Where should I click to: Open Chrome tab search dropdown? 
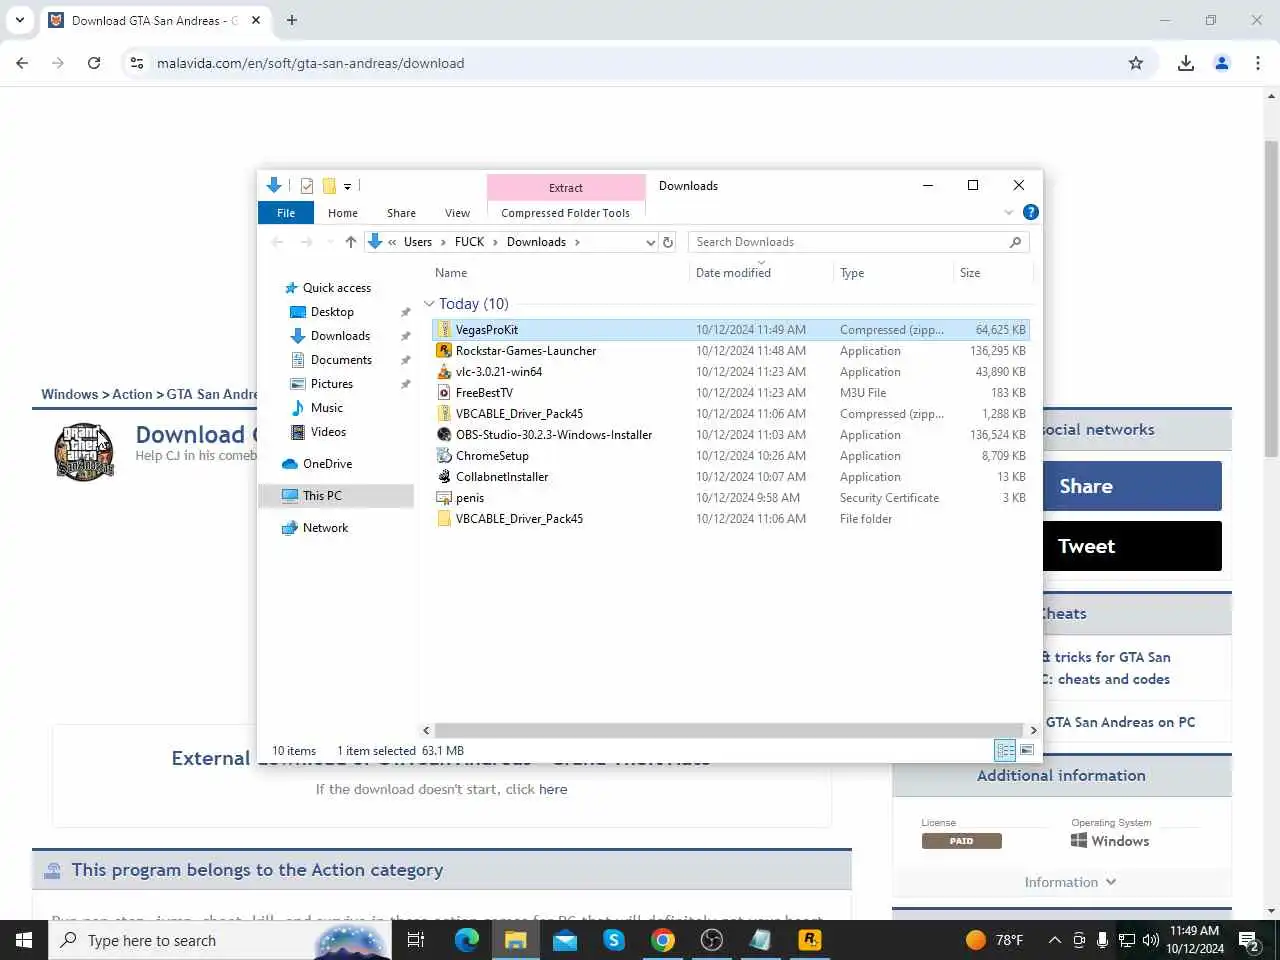tap(20, 20)
